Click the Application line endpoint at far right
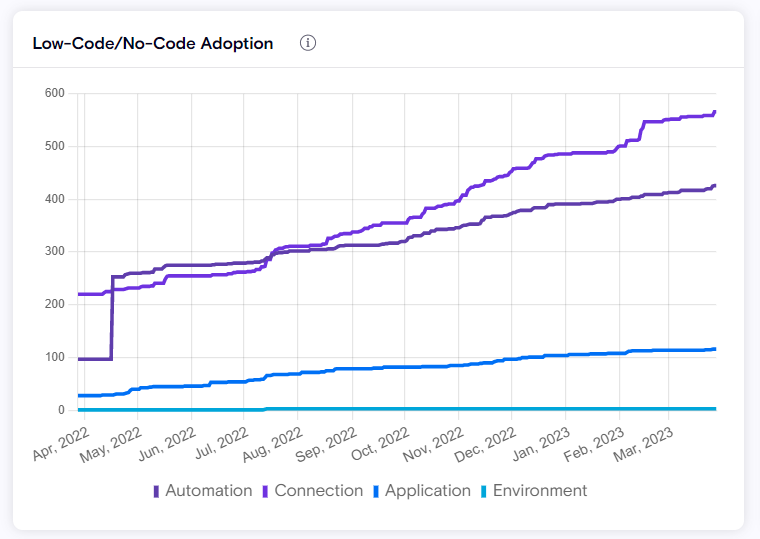This screenshot has width=760, height=539. click(715, 349)
